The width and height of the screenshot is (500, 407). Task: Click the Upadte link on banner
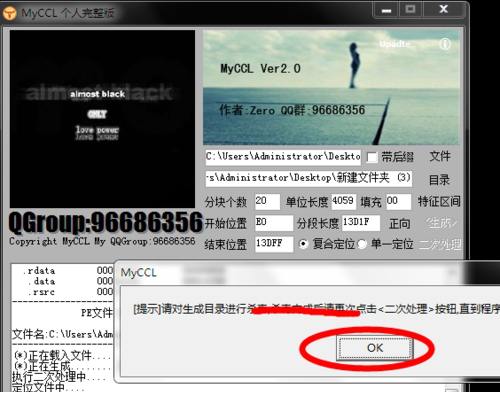[x=395, y=44]
